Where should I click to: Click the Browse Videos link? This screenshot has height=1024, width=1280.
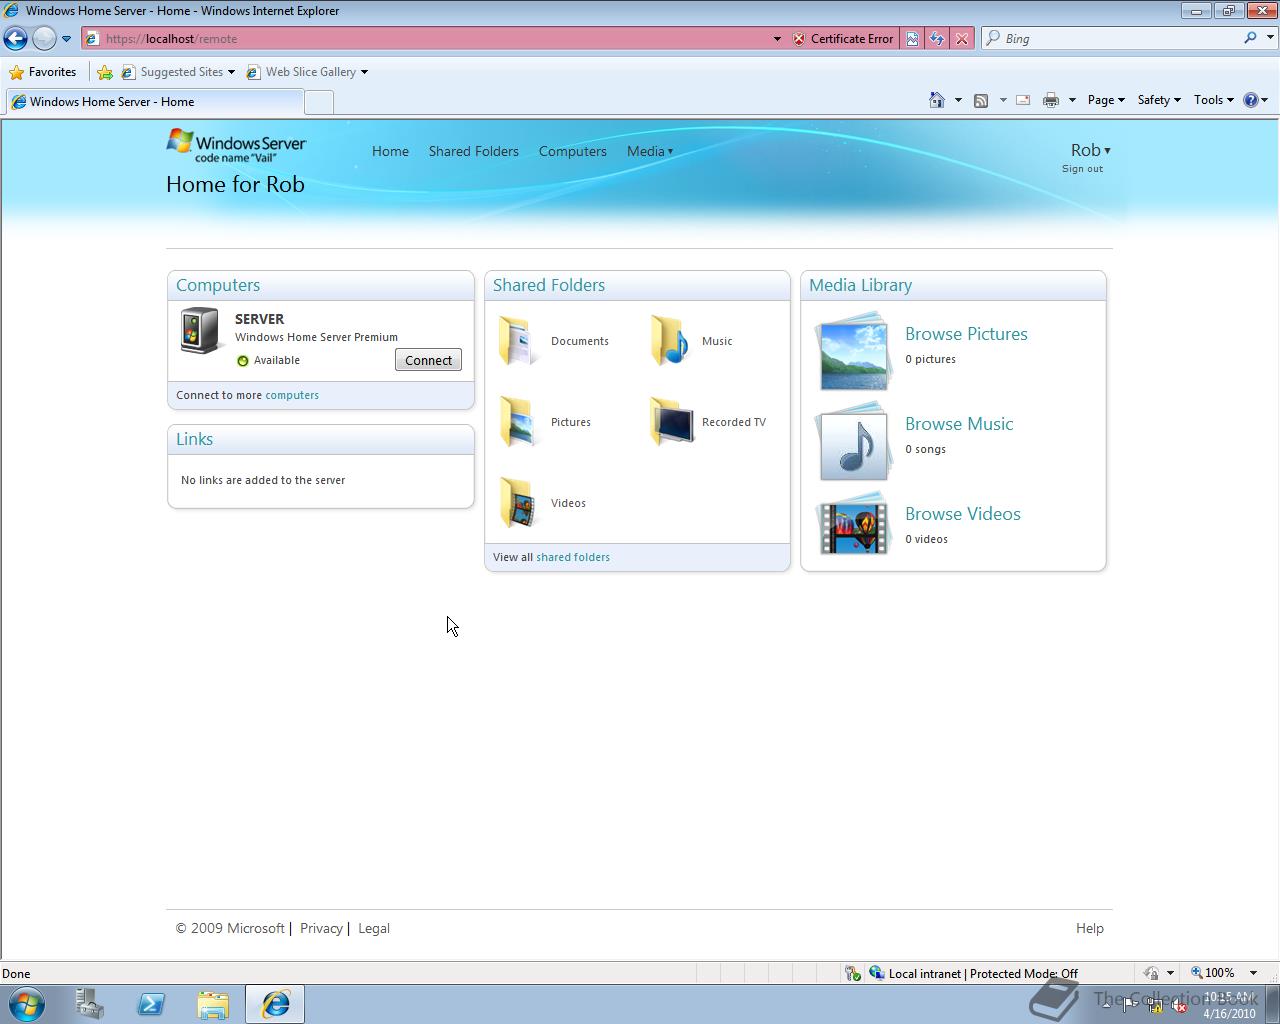coord(963,514)
